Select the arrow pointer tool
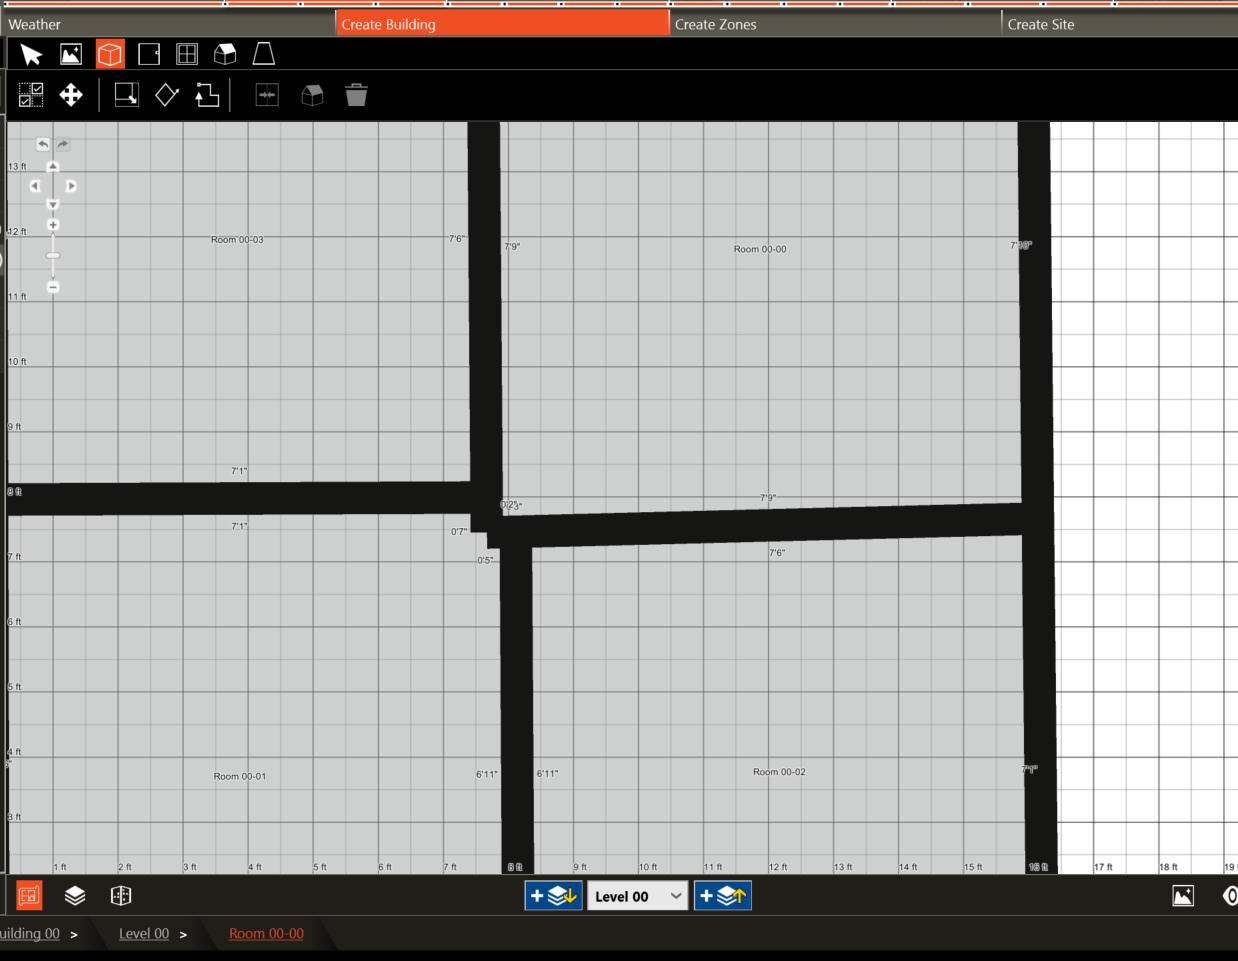The width and height of the screenshot is (1238, 961). (x=31, y=54)
